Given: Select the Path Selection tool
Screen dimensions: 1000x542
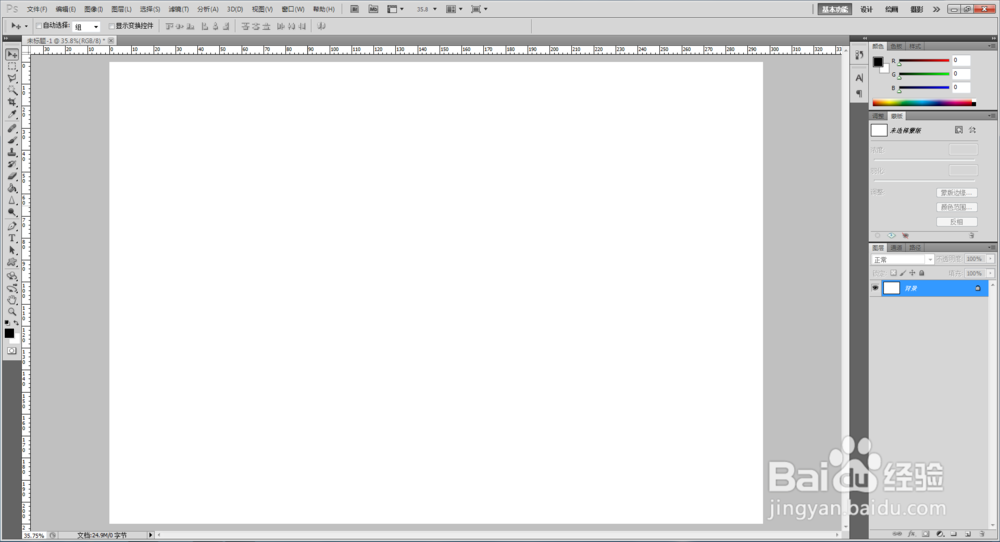Looking at the screenshot, I should click(11, 251).
